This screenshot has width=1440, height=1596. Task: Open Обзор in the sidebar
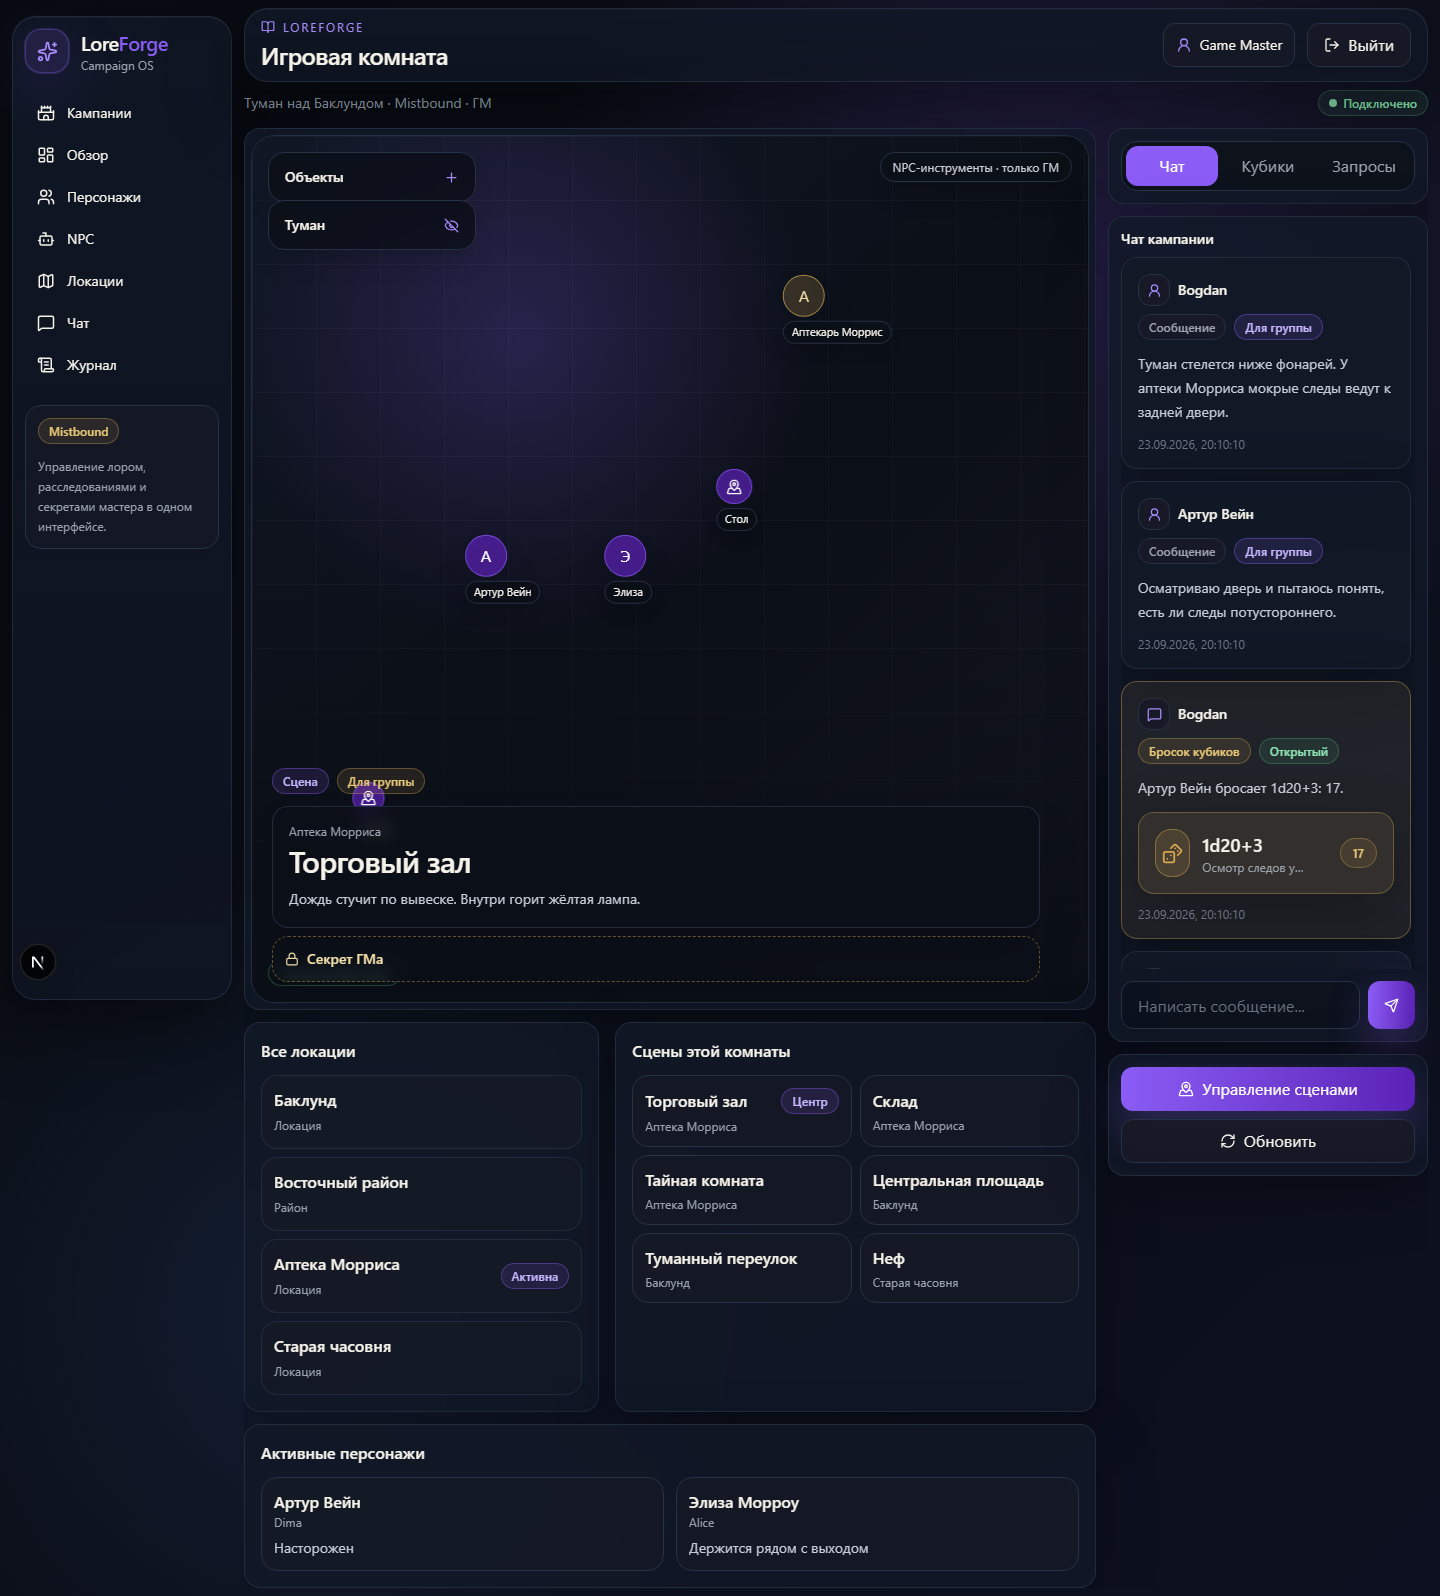click(121, 155)
